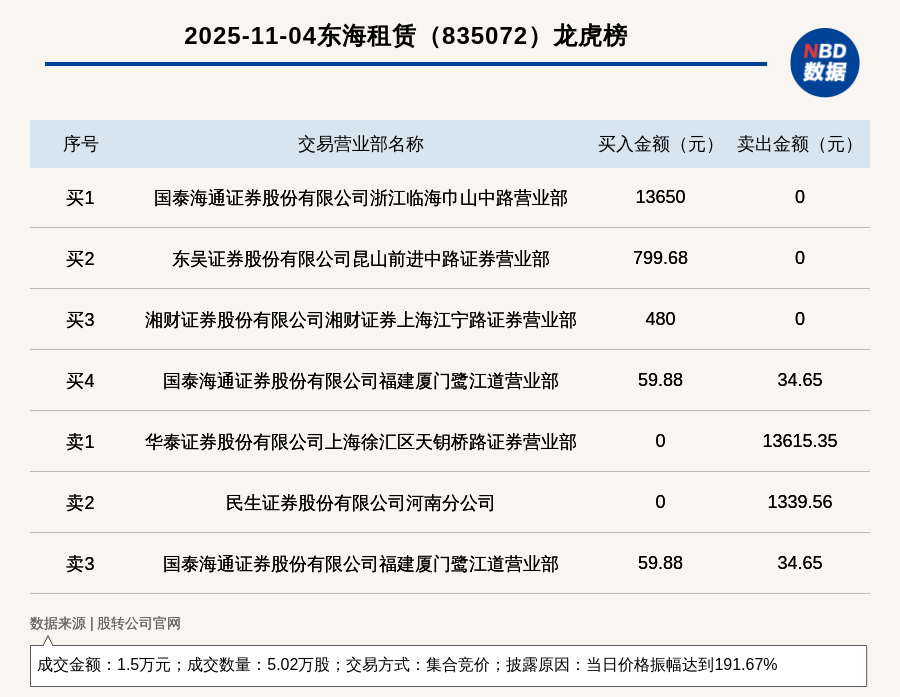Select row label 卖1

80,442
